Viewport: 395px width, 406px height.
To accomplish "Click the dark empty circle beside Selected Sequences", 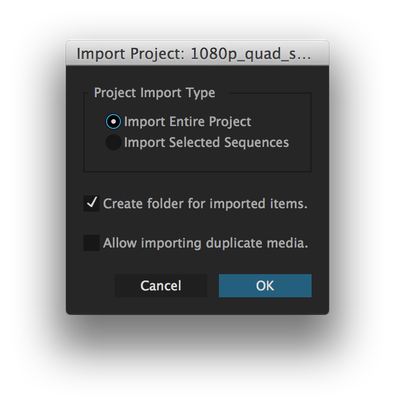I will tap(113, 142).
